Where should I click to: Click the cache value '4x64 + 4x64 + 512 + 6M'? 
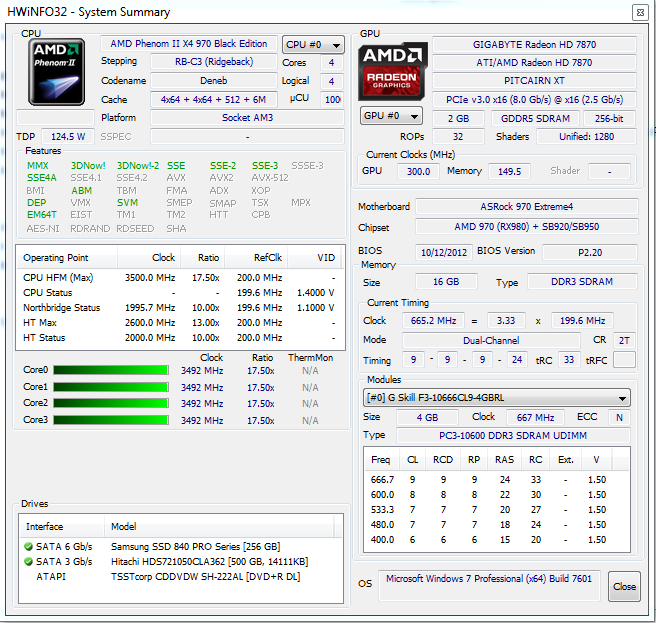point(214,100)
